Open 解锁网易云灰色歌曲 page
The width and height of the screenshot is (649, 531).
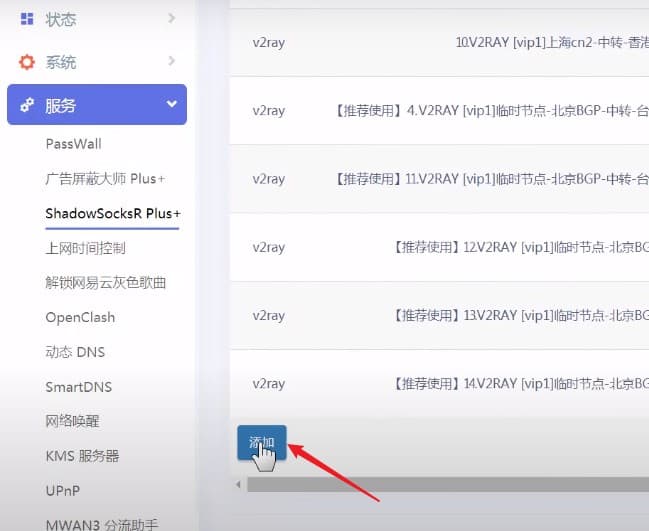click(106, 283)
